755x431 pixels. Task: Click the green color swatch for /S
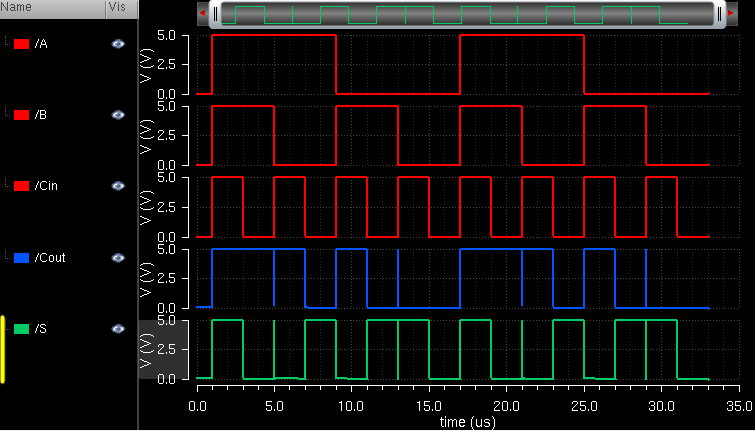22,328
